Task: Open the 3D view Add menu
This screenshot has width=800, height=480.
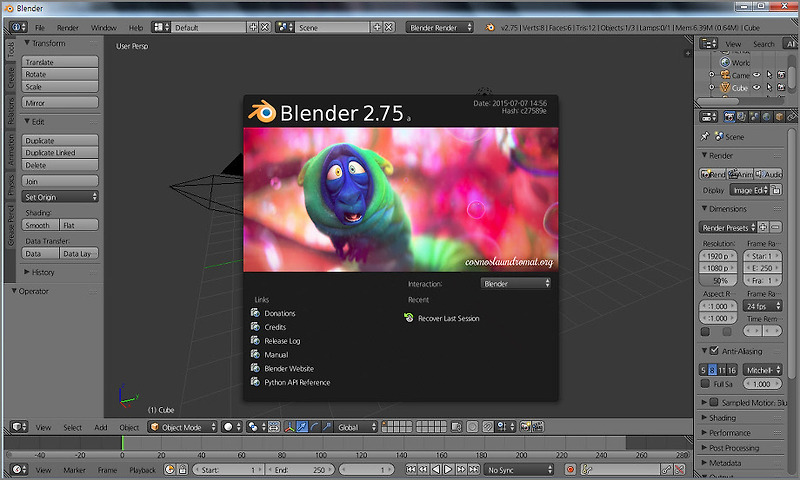Action: pyautogui.click(x=101, y=427)
